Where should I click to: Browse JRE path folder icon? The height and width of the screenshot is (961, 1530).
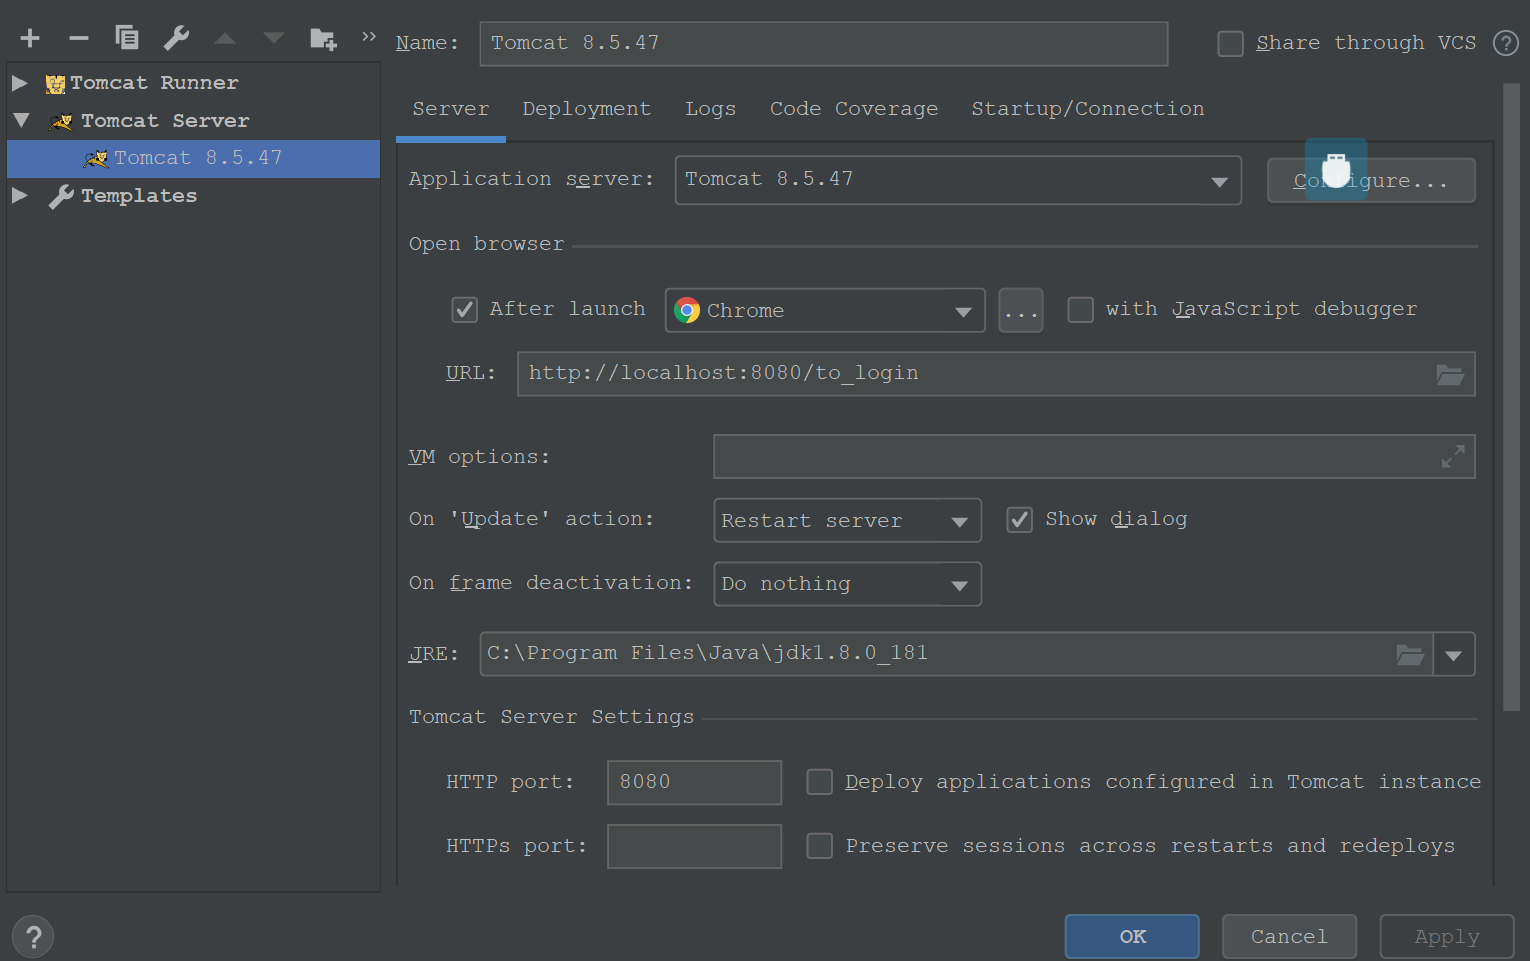pos(1410,655)
